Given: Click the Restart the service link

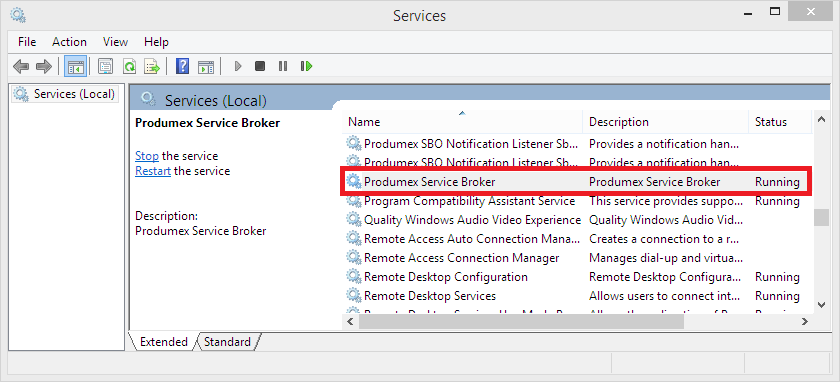Looking at the screenshot, I should [x=153, y=171].
